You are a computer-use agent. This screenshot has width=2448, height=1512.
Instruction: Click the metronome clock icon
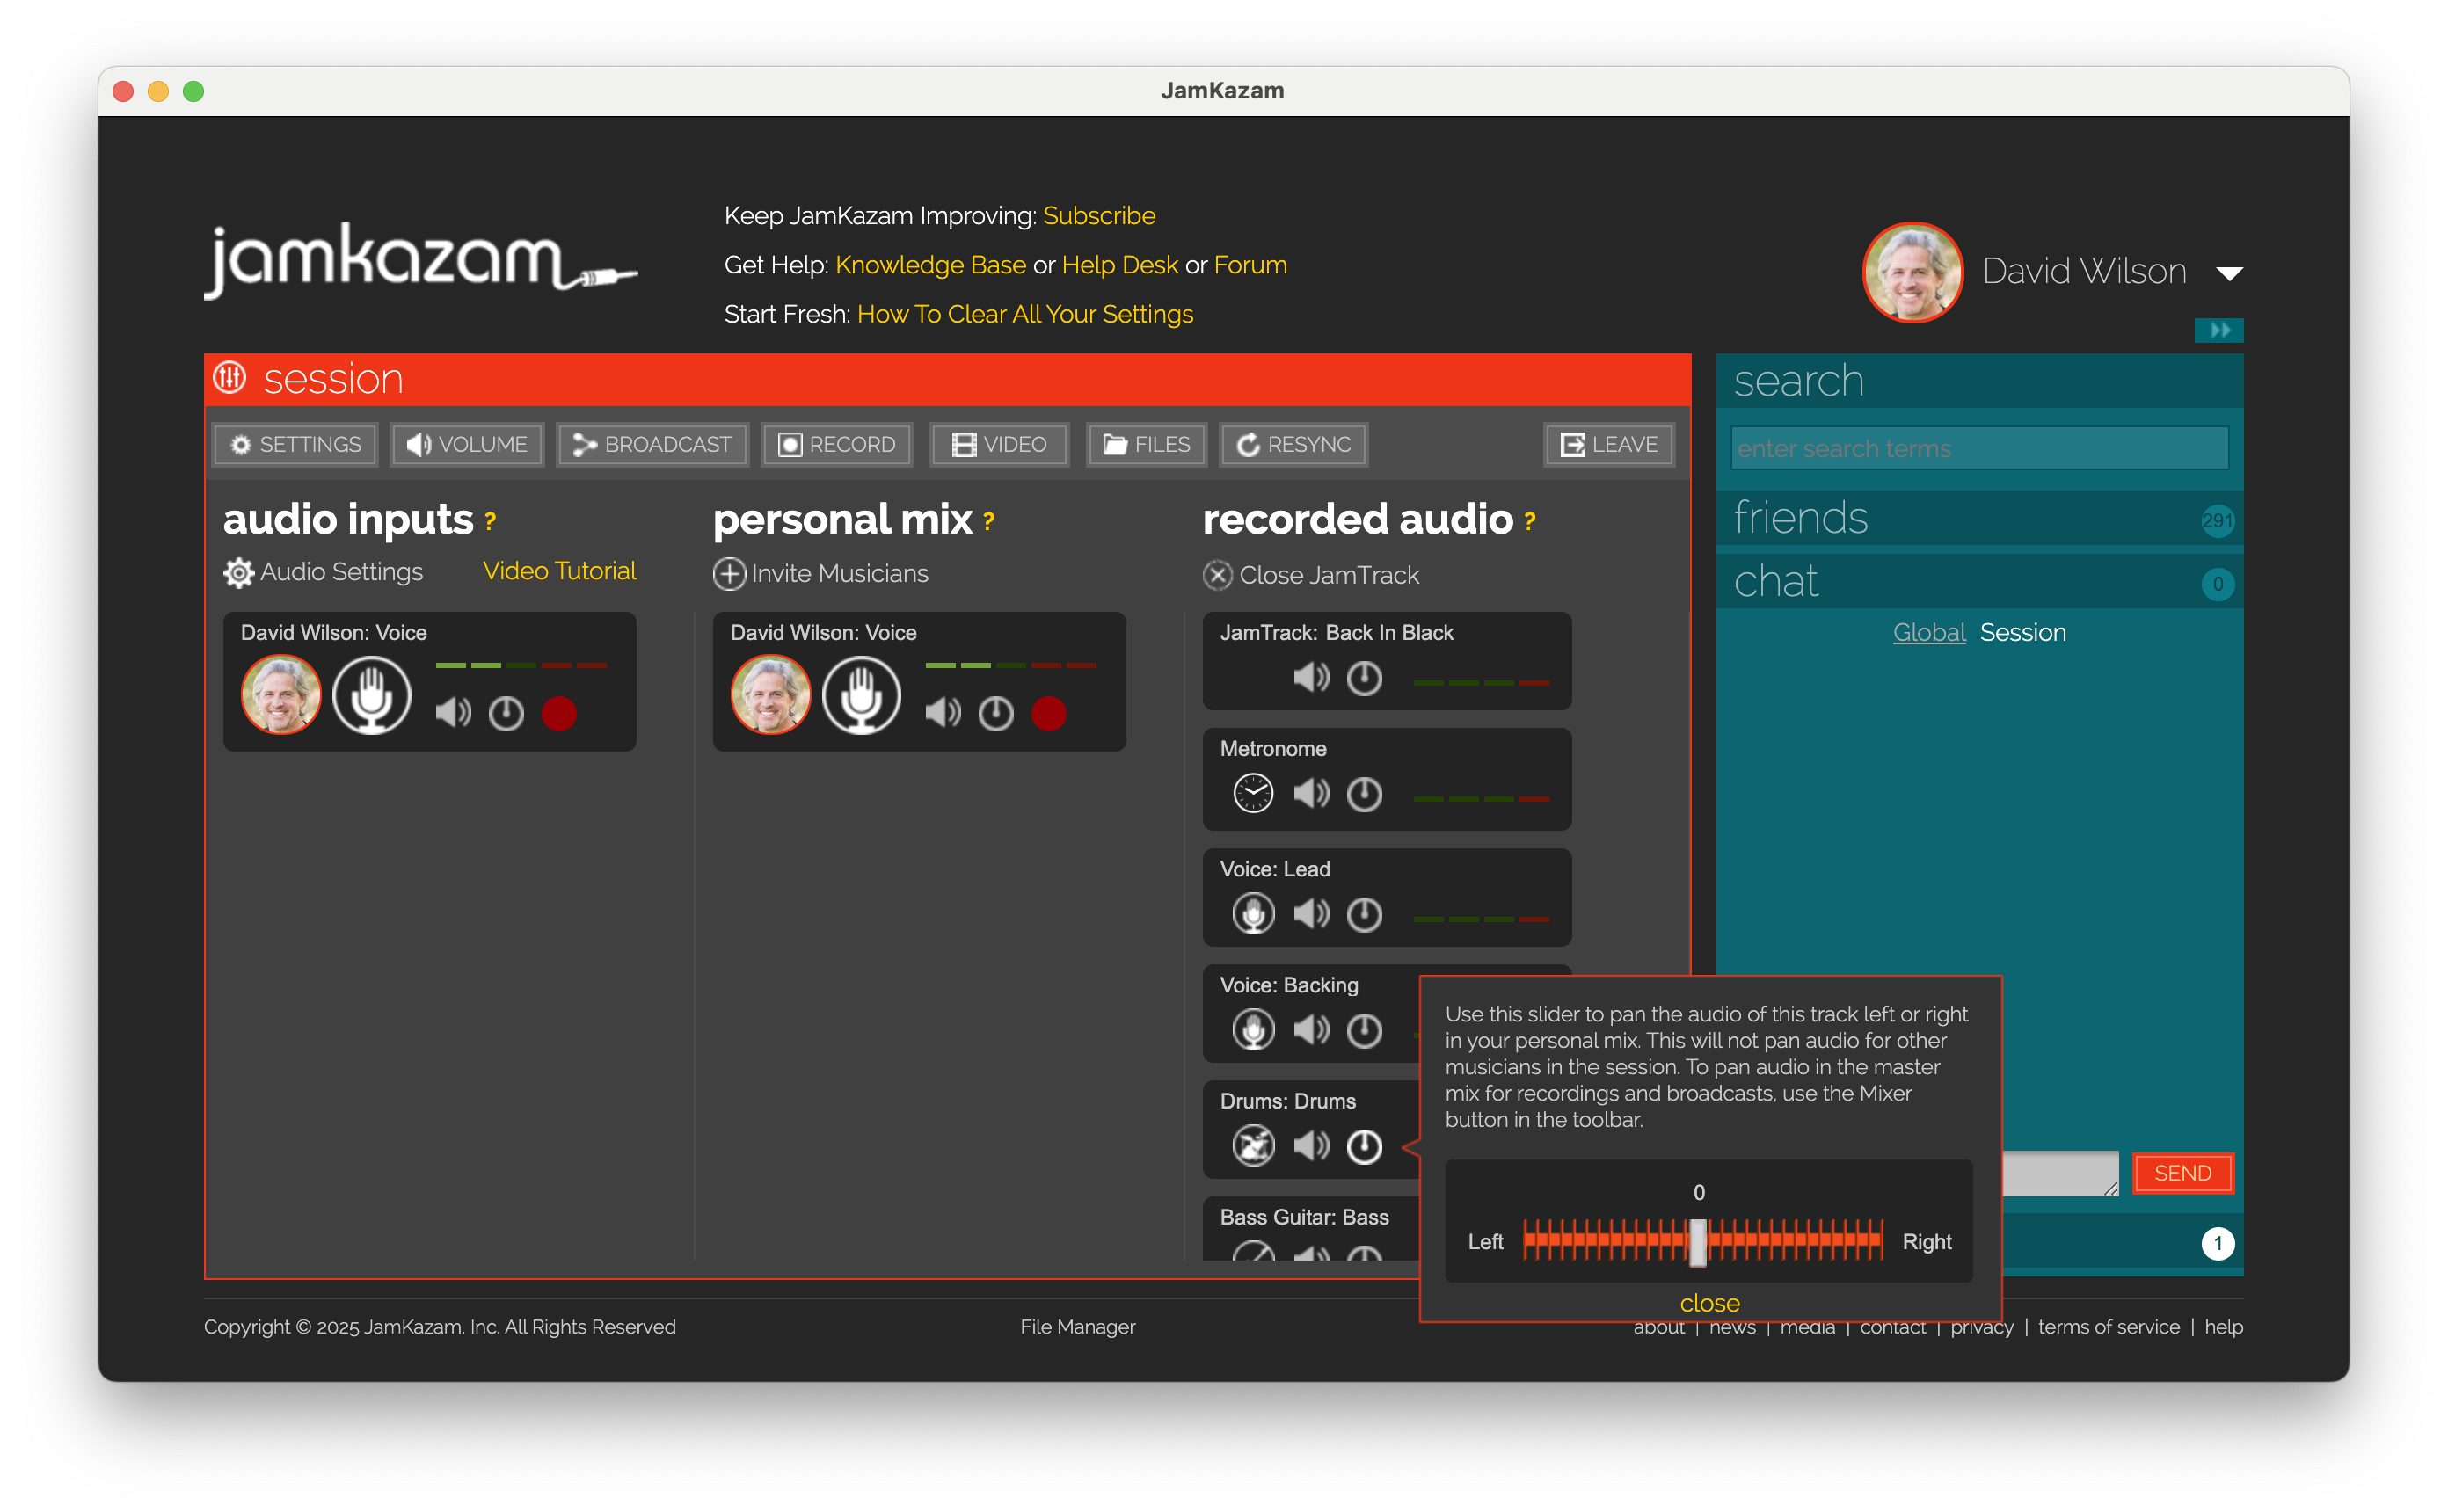point(1253,794)
